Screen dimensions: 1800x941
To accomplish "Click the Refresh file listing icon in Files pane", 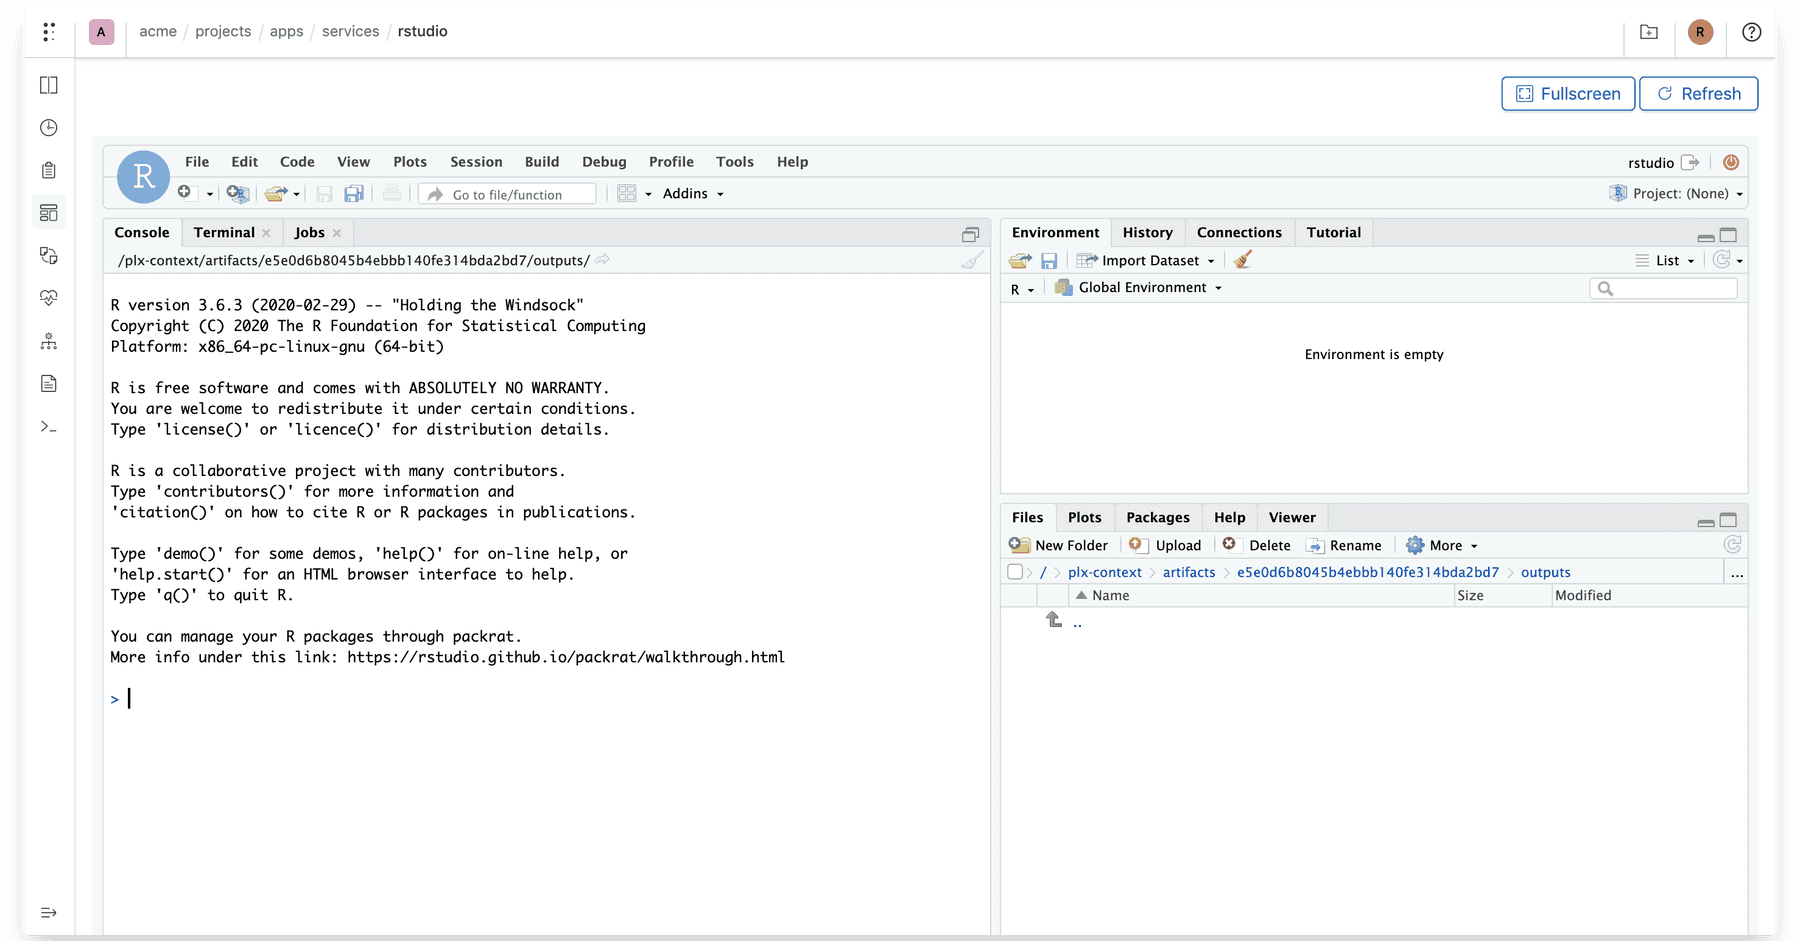I will click(x=1732, y=544).
